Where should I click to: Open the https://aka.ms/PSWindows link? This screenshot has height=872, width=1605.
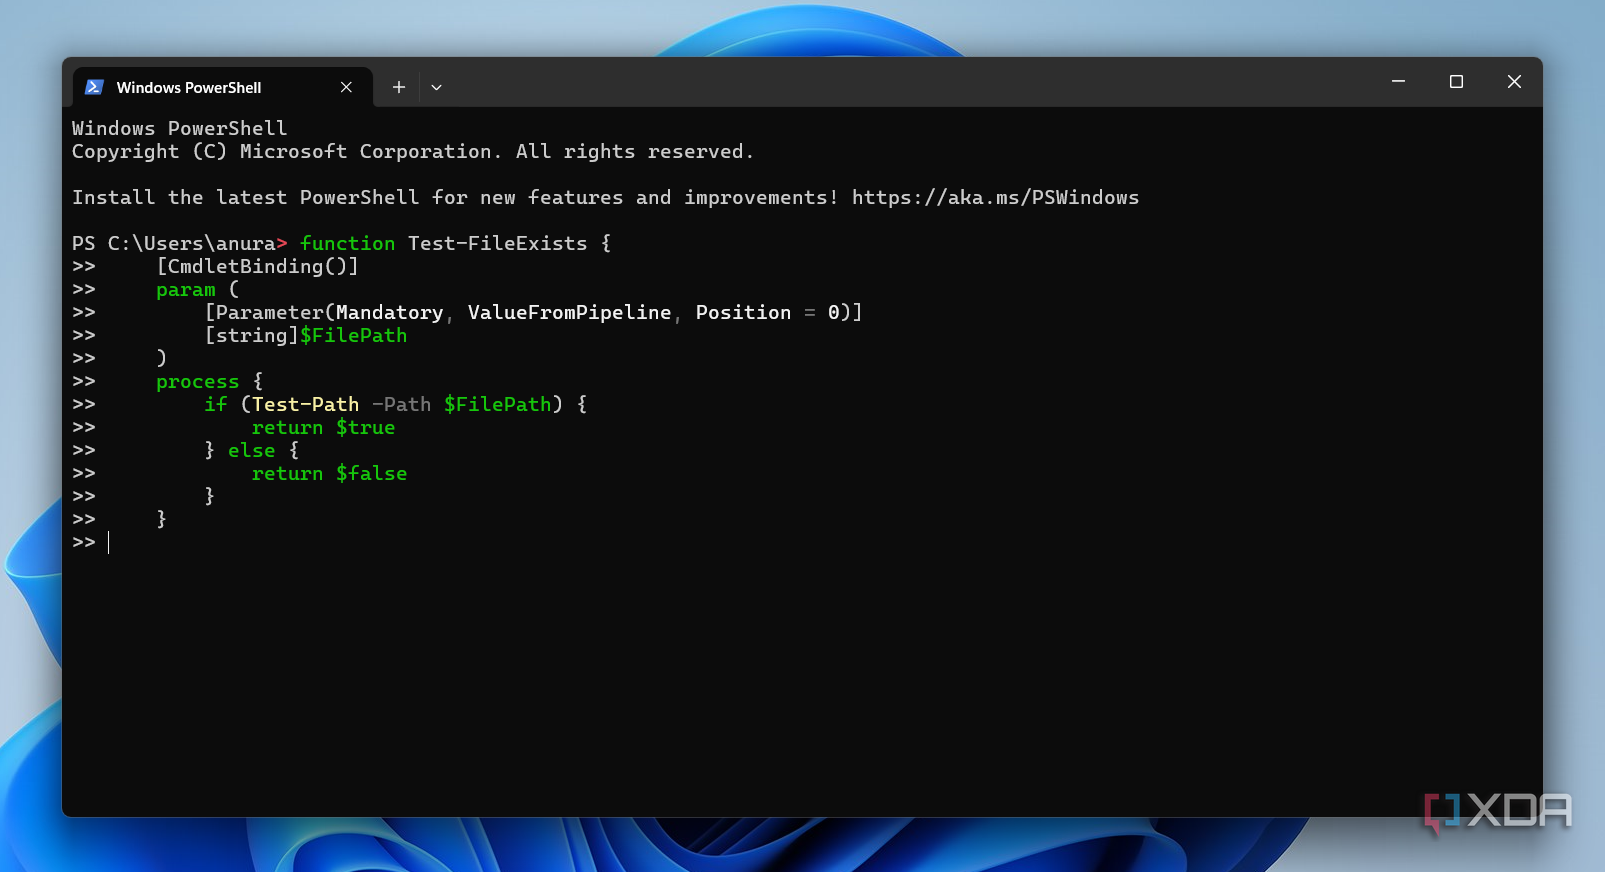tap(995, 197)
